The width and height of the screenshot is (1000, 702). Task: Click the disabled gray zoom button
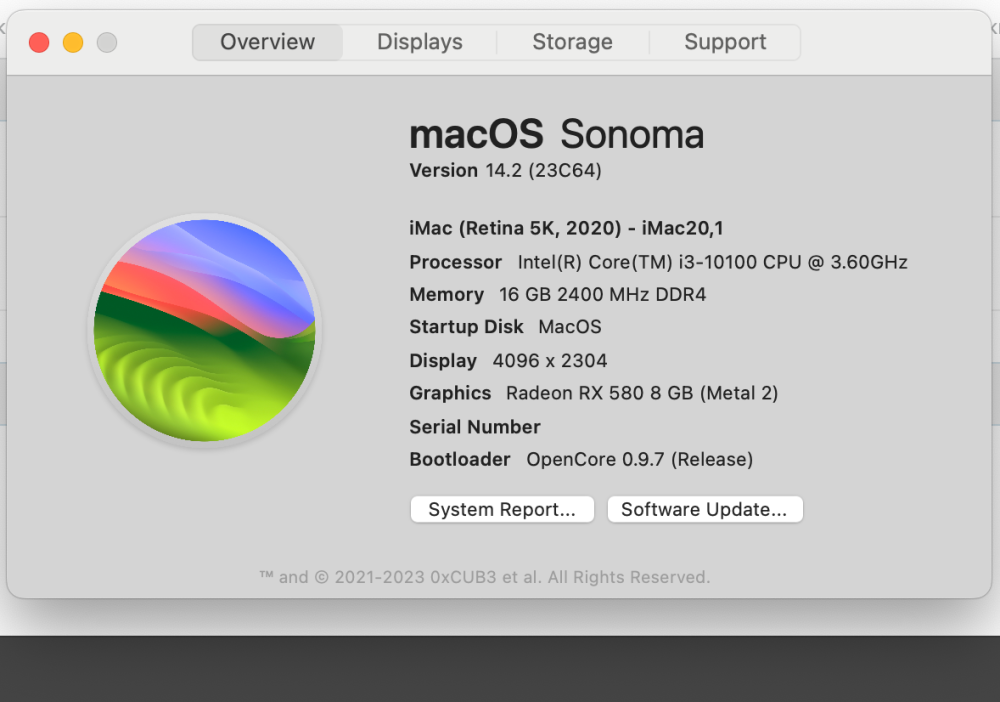click(x=107, y=43)
